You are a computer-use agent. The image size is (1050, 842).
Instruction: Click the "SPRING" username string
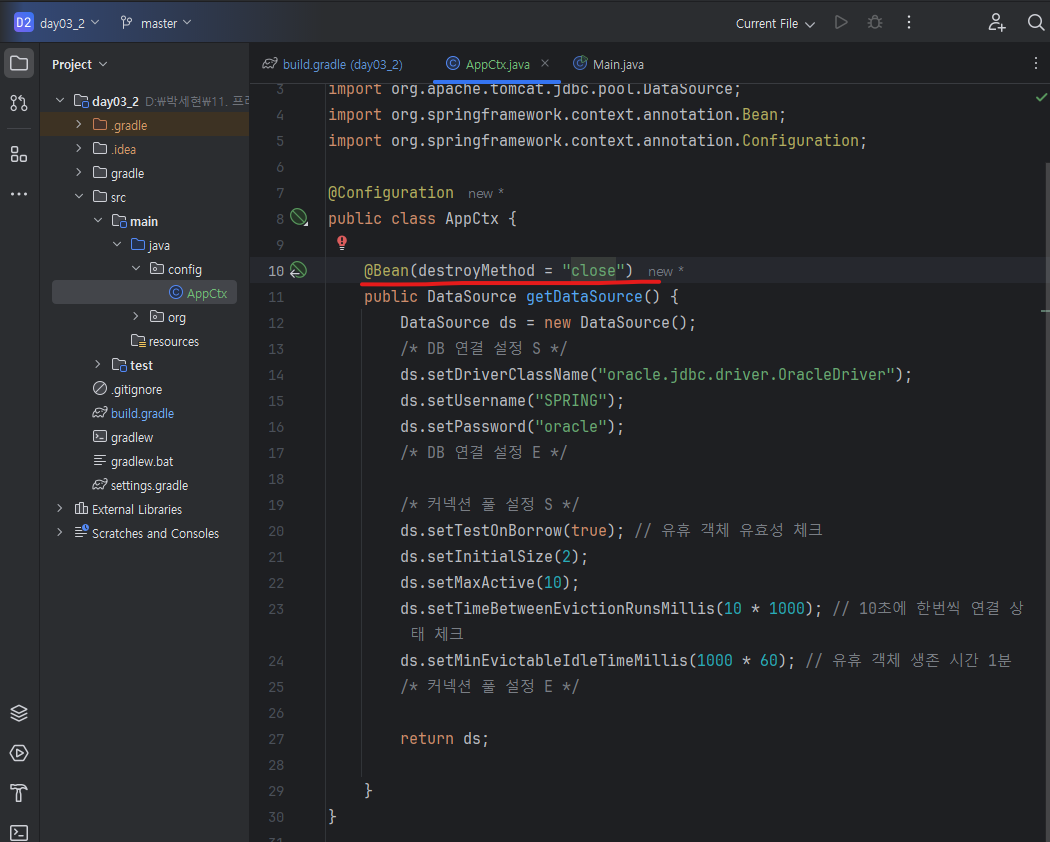(x=571, y=401)
